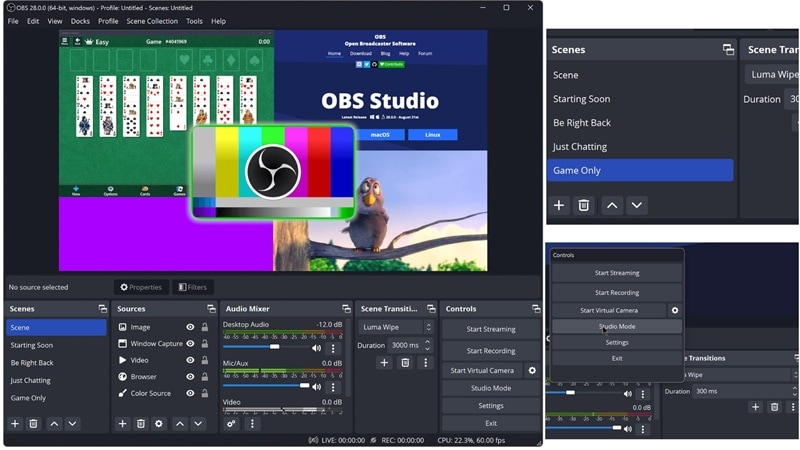
Task: Open the Docks menu
Action: point(80,21)
